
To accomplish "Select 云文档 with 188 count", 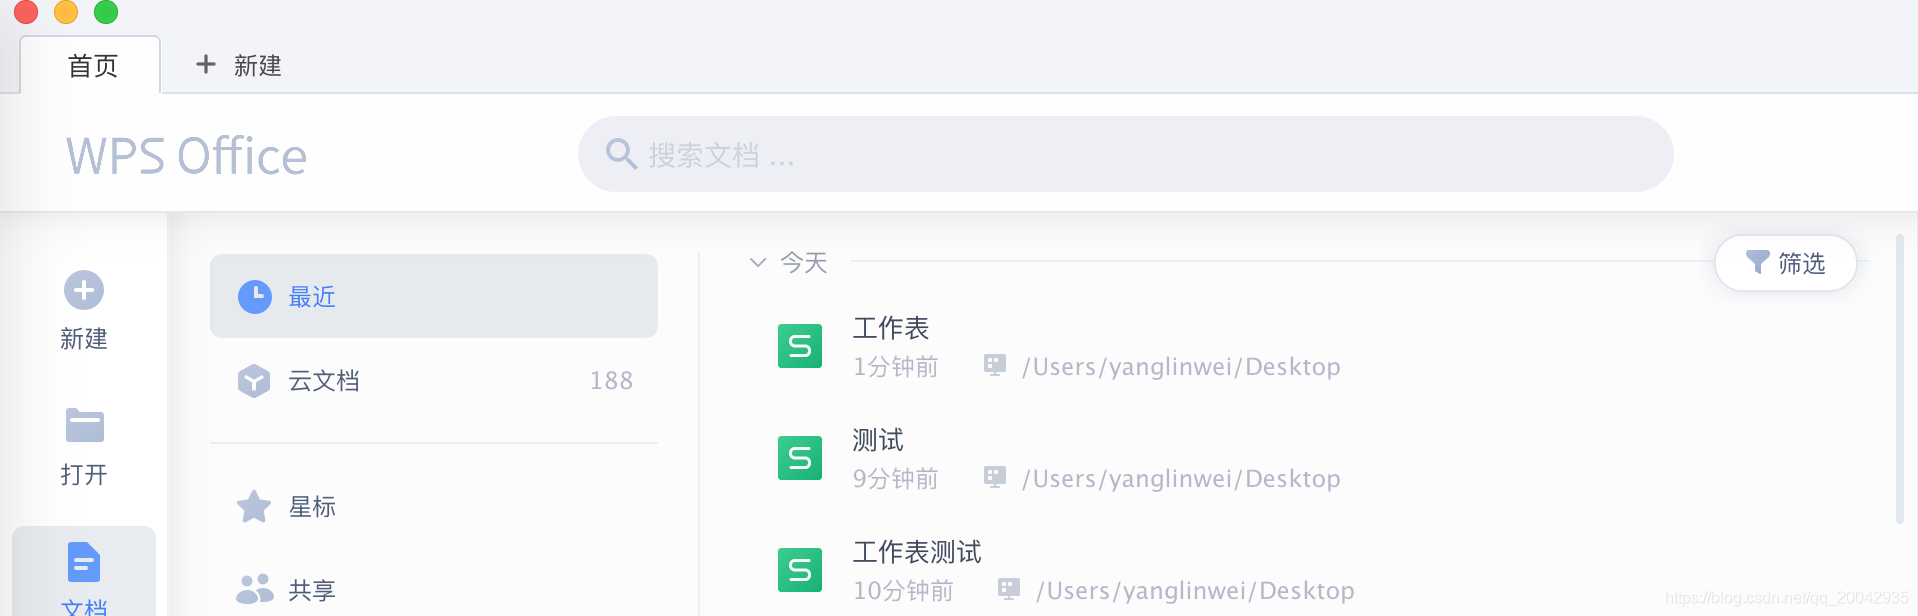I will [x=434, y=381].
